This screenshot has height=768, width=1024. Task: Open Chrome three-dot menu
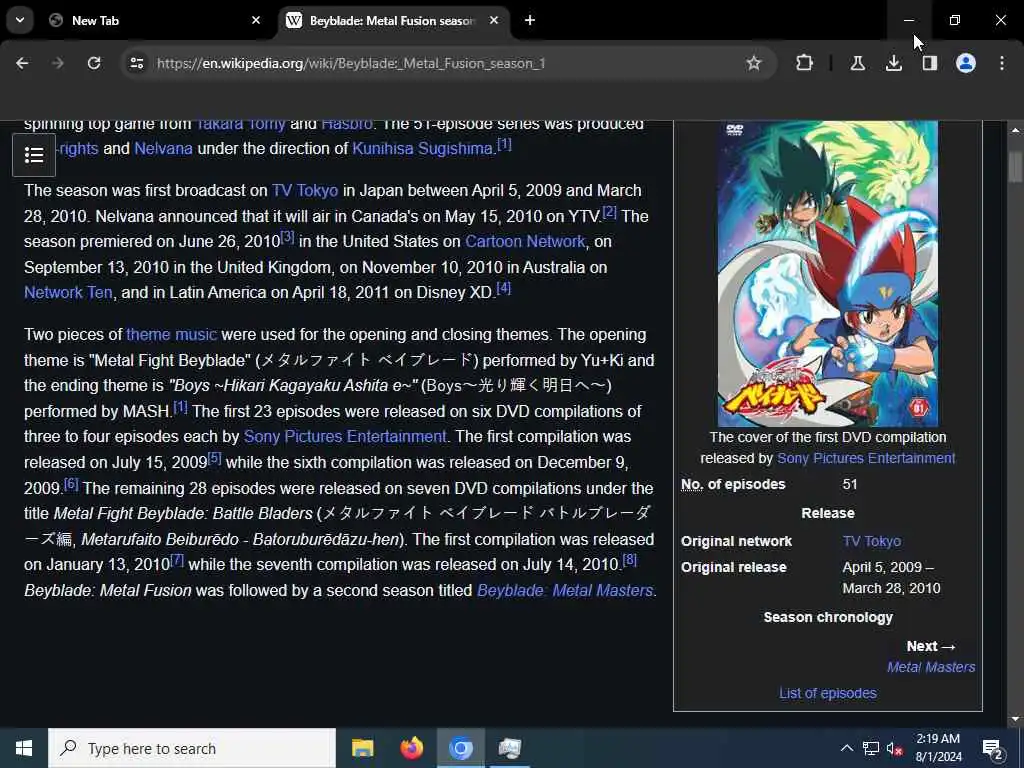tap(1002, 63)
